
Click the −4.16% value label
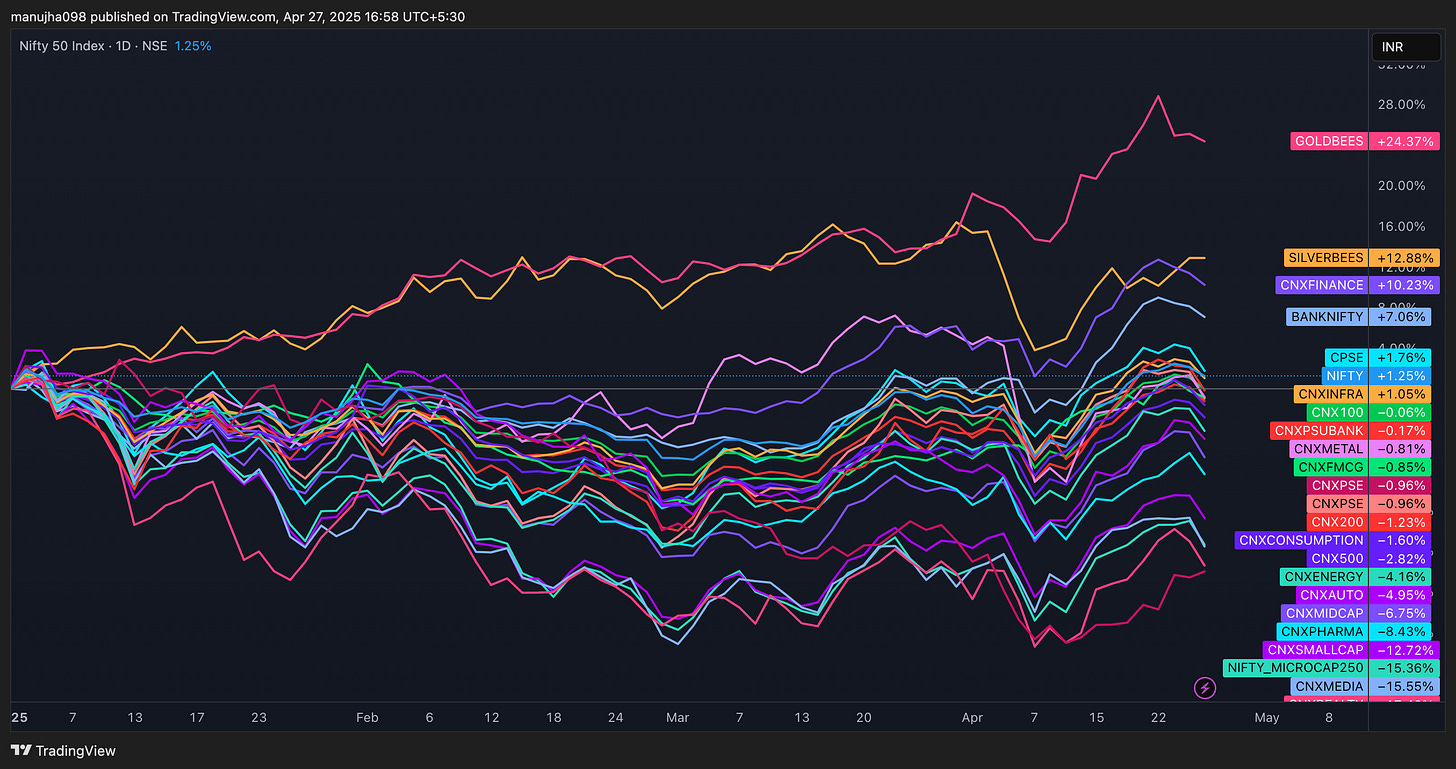(1400, 577)
